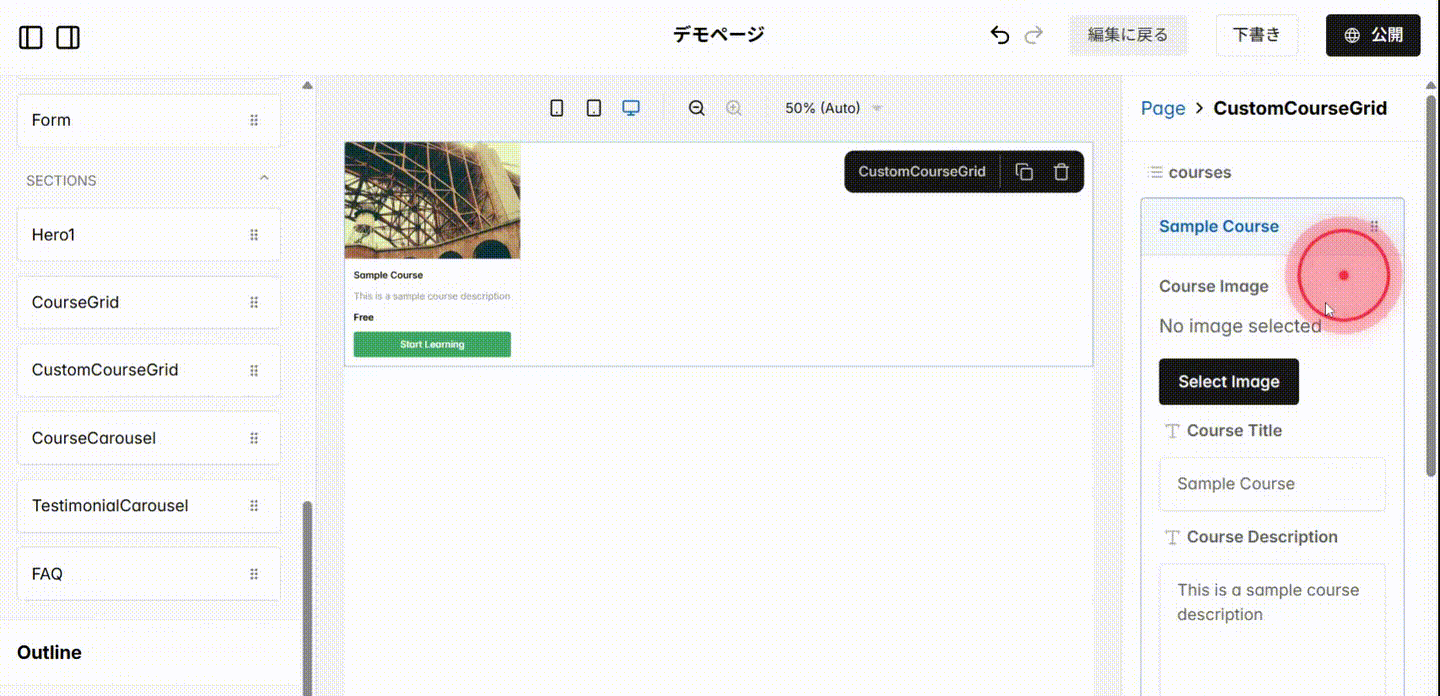Toggle the right sidebar panel icon

coord(67,37)
